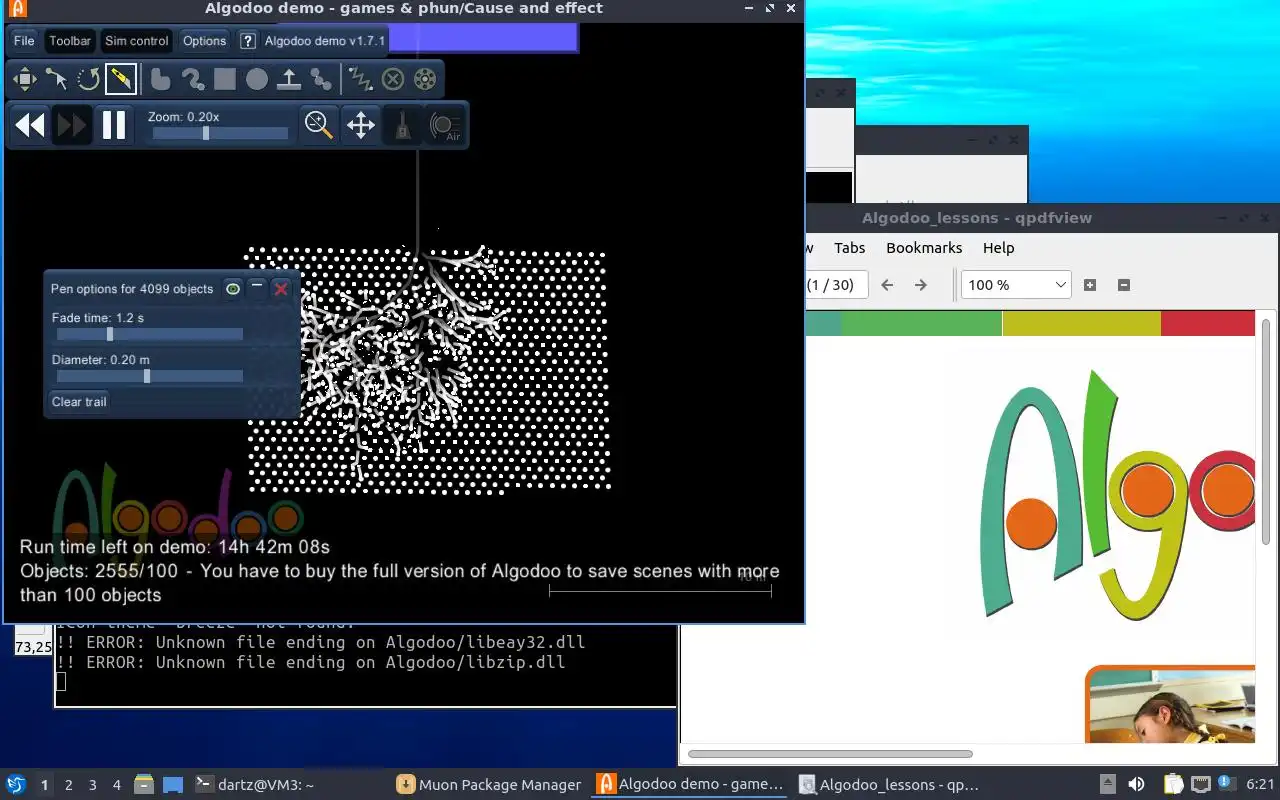Click qpdfview horizontal scrollbar

[830, 754]
